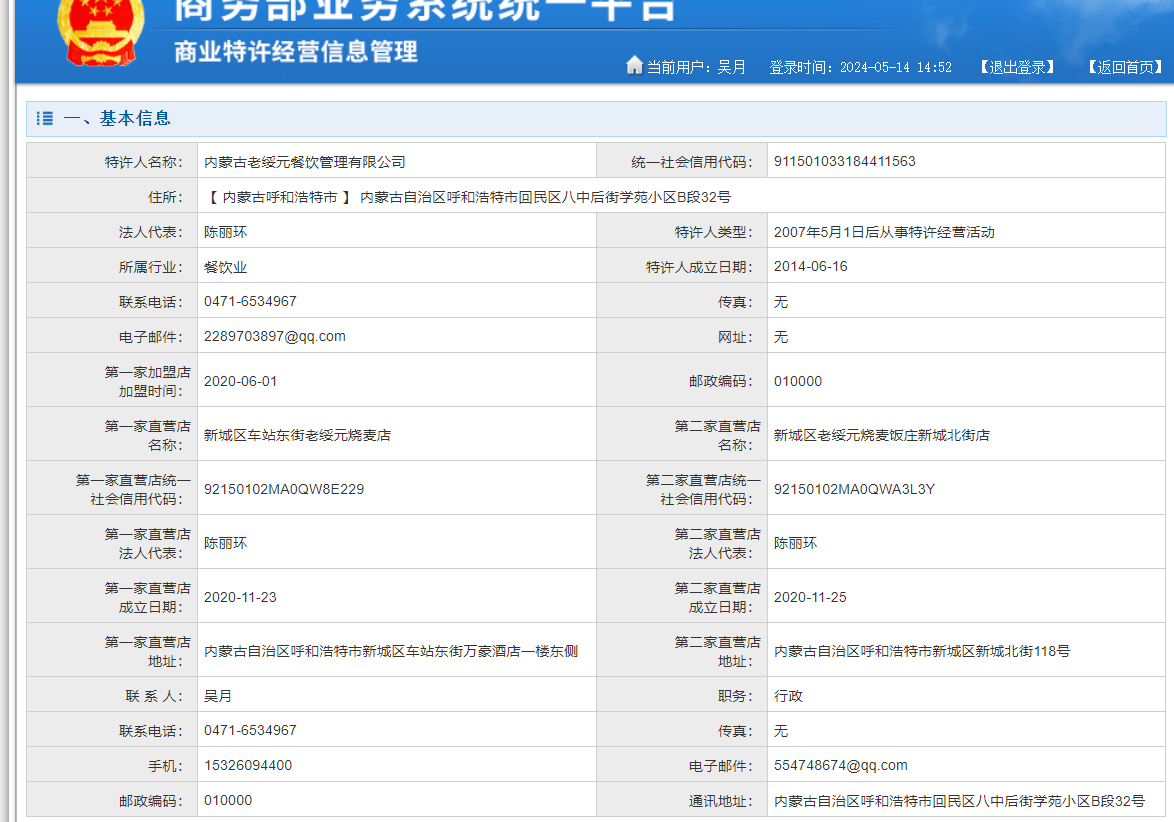Open the 【返回首页】 return home link
This screenshot has height=822, width=1174.
[1126, 67]
